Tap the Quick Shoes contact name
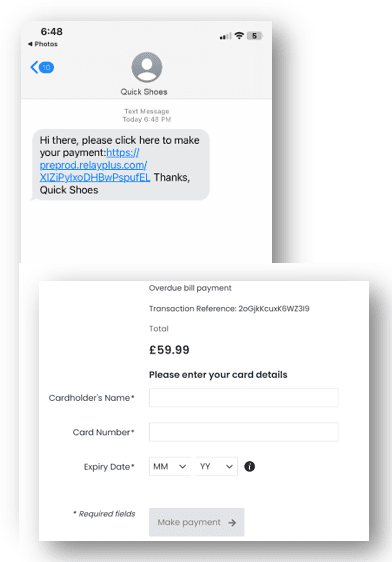The width and height of the screenshot is (392, 562). point(144,92)
